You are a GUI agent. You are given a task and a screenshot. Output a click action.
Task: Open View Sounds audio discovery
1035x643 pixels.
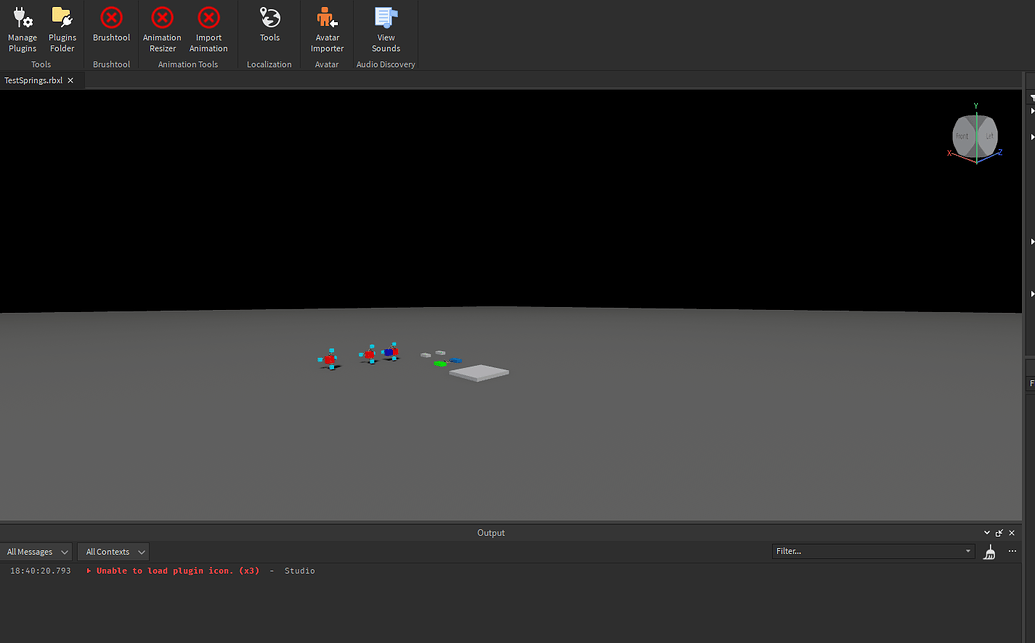pyautogui.click(x=385, y=30)
